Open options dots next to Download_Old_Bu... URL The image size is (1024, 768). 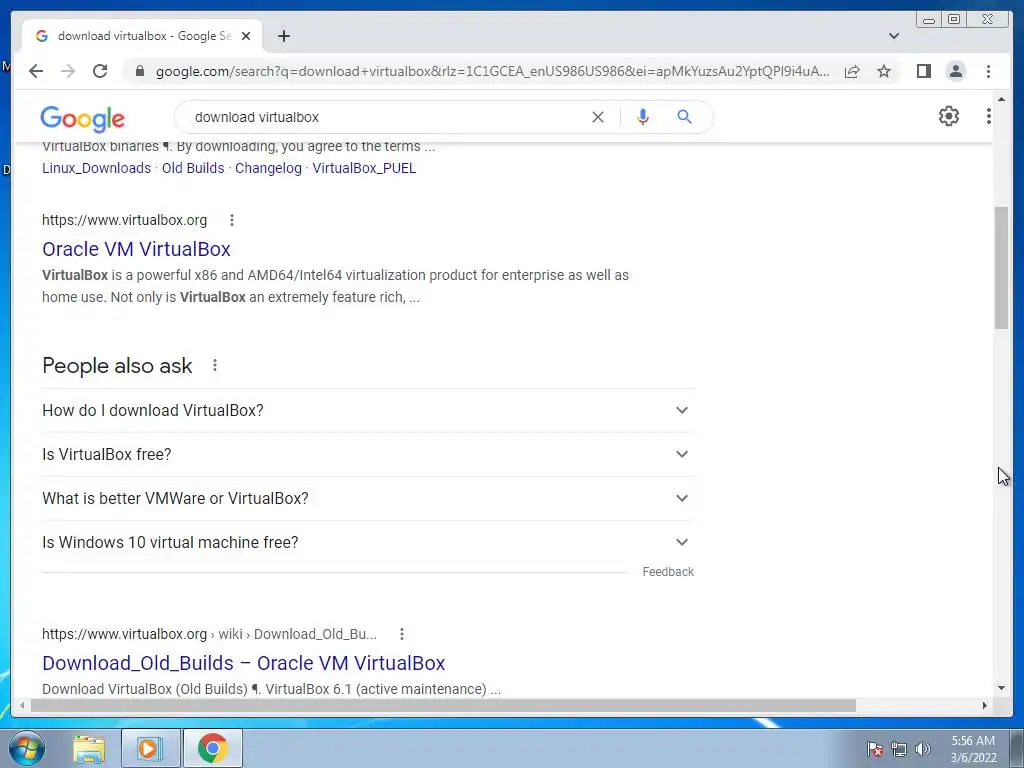(x=402, y=633)
